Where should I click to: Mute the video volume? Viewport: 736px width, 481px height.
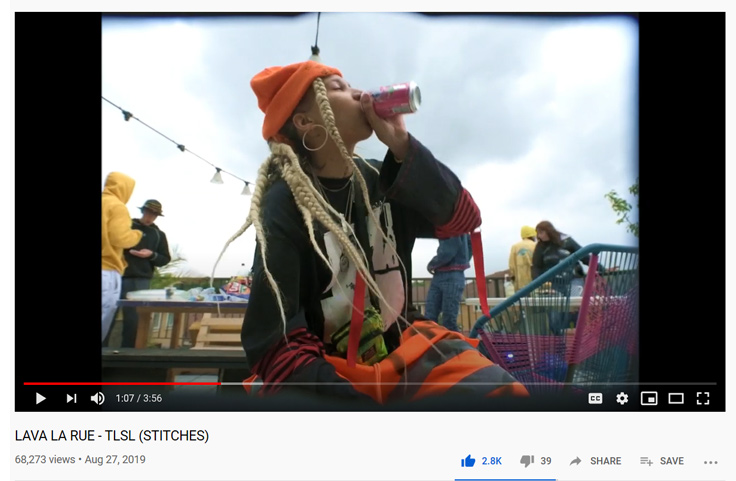click(98, 398)
